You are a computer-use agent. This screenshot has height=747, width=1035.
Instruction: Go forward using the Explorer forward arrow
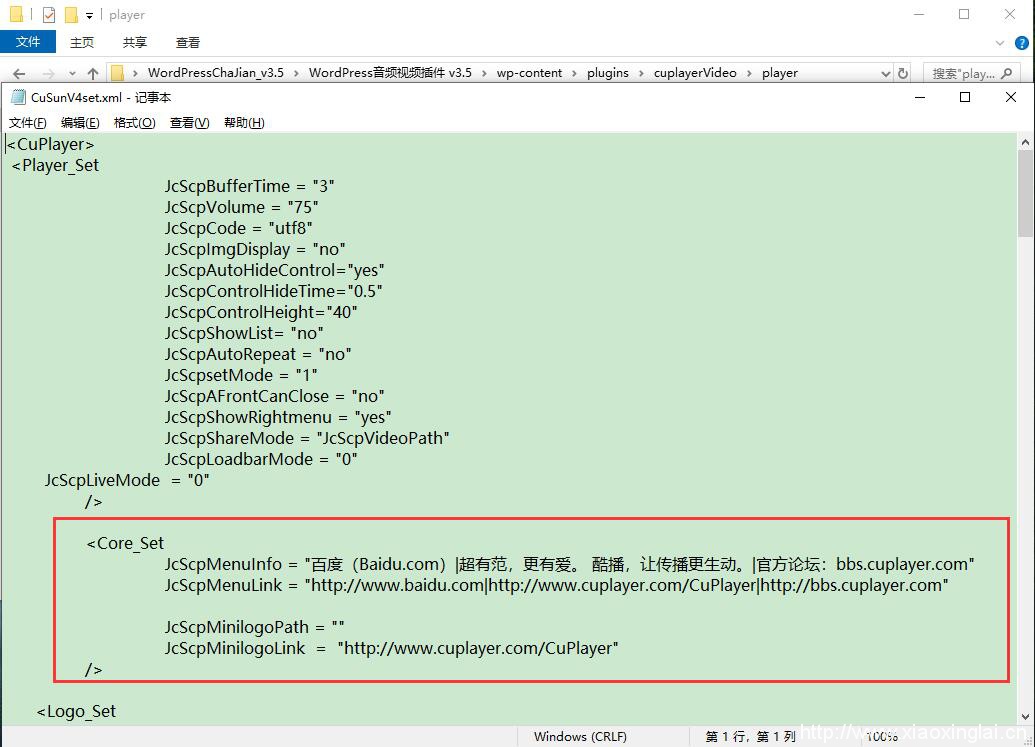tap(48, 73)
